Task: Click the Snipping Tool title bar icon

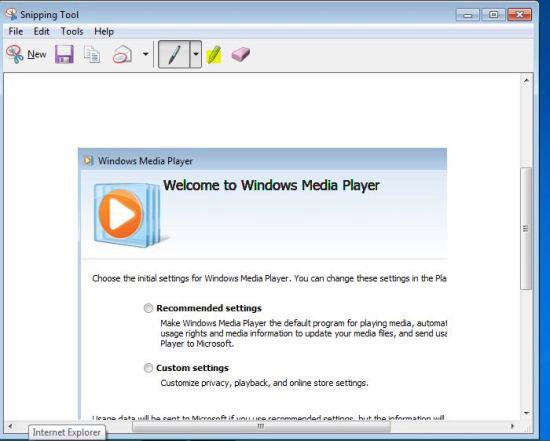Action: (11, 14)
